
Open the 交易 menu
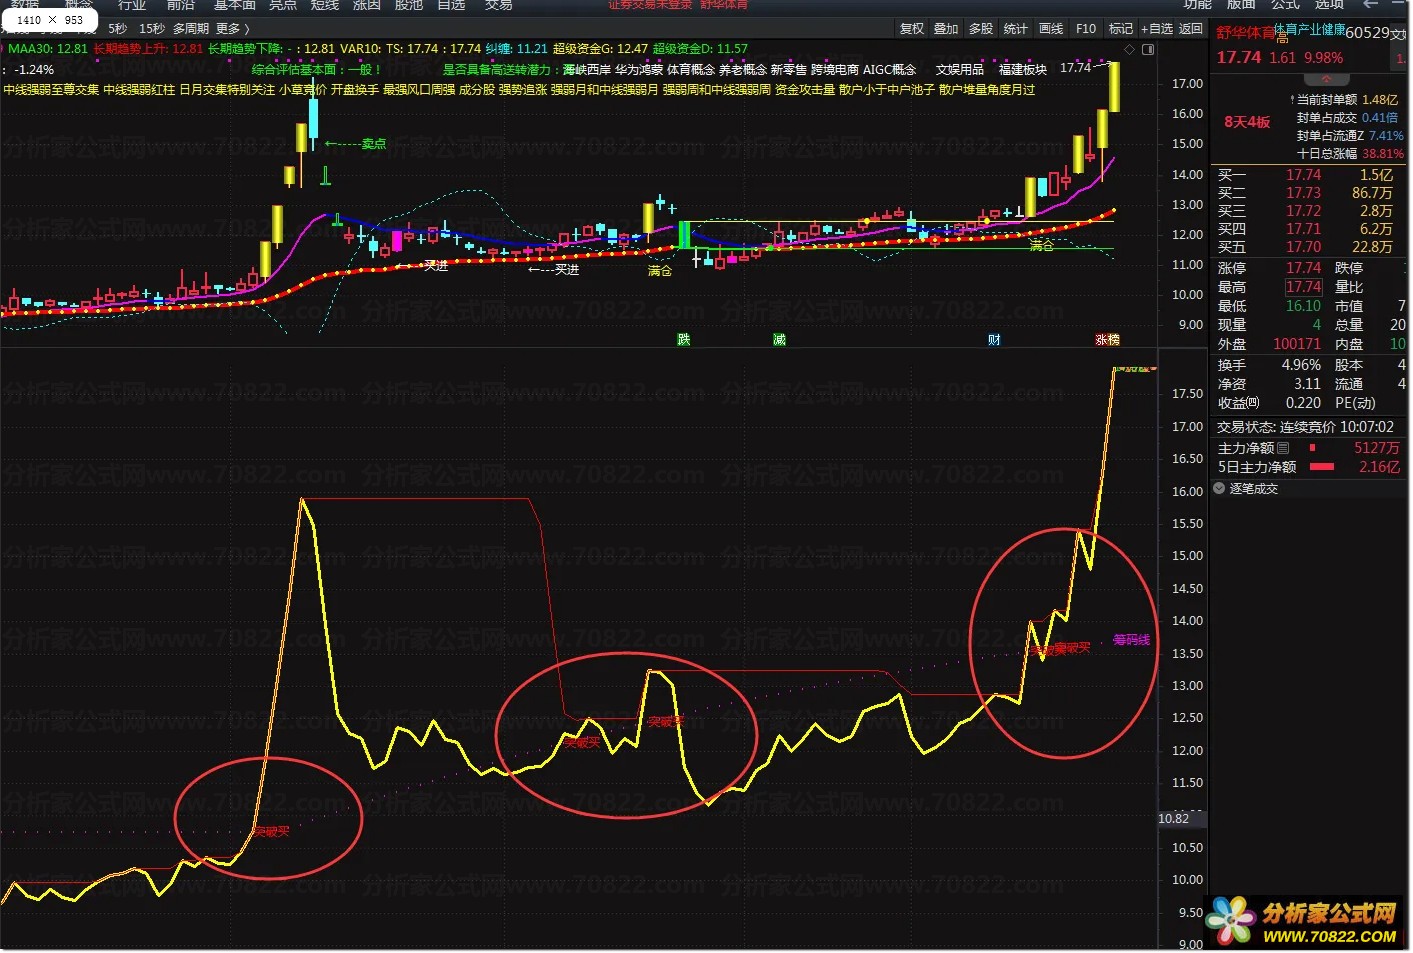click(x=498, y=5)
